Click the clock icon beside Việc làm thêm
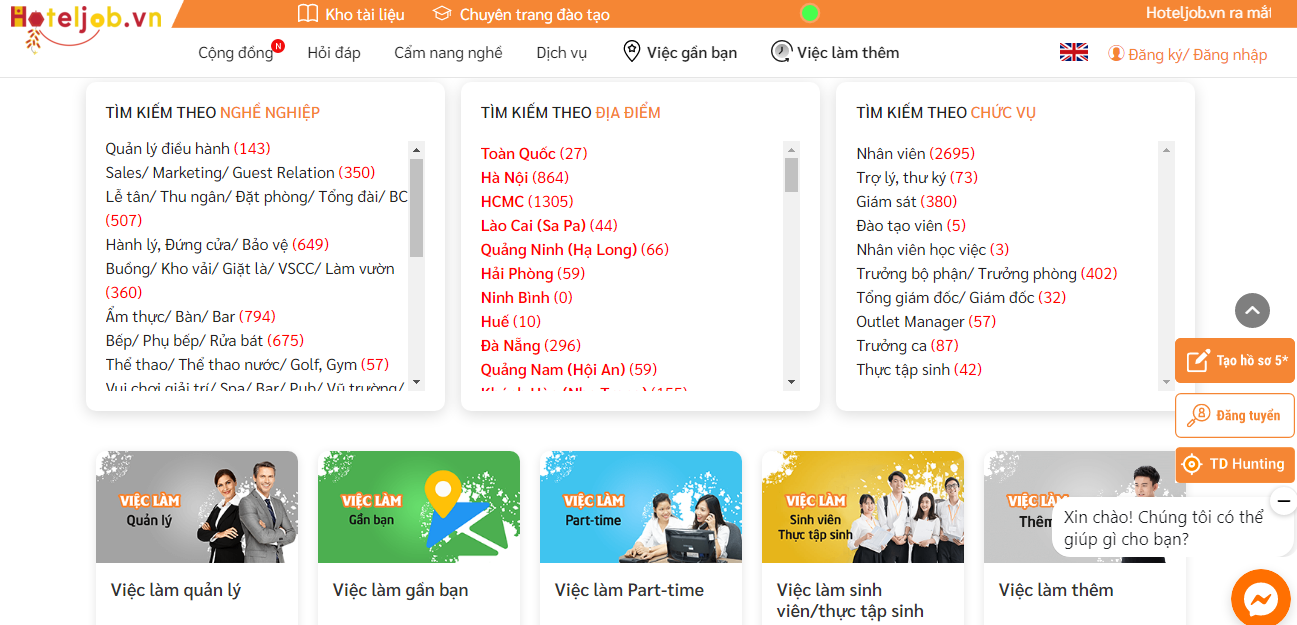Screen dimensions: 1297x625 (x=781, y=51)
